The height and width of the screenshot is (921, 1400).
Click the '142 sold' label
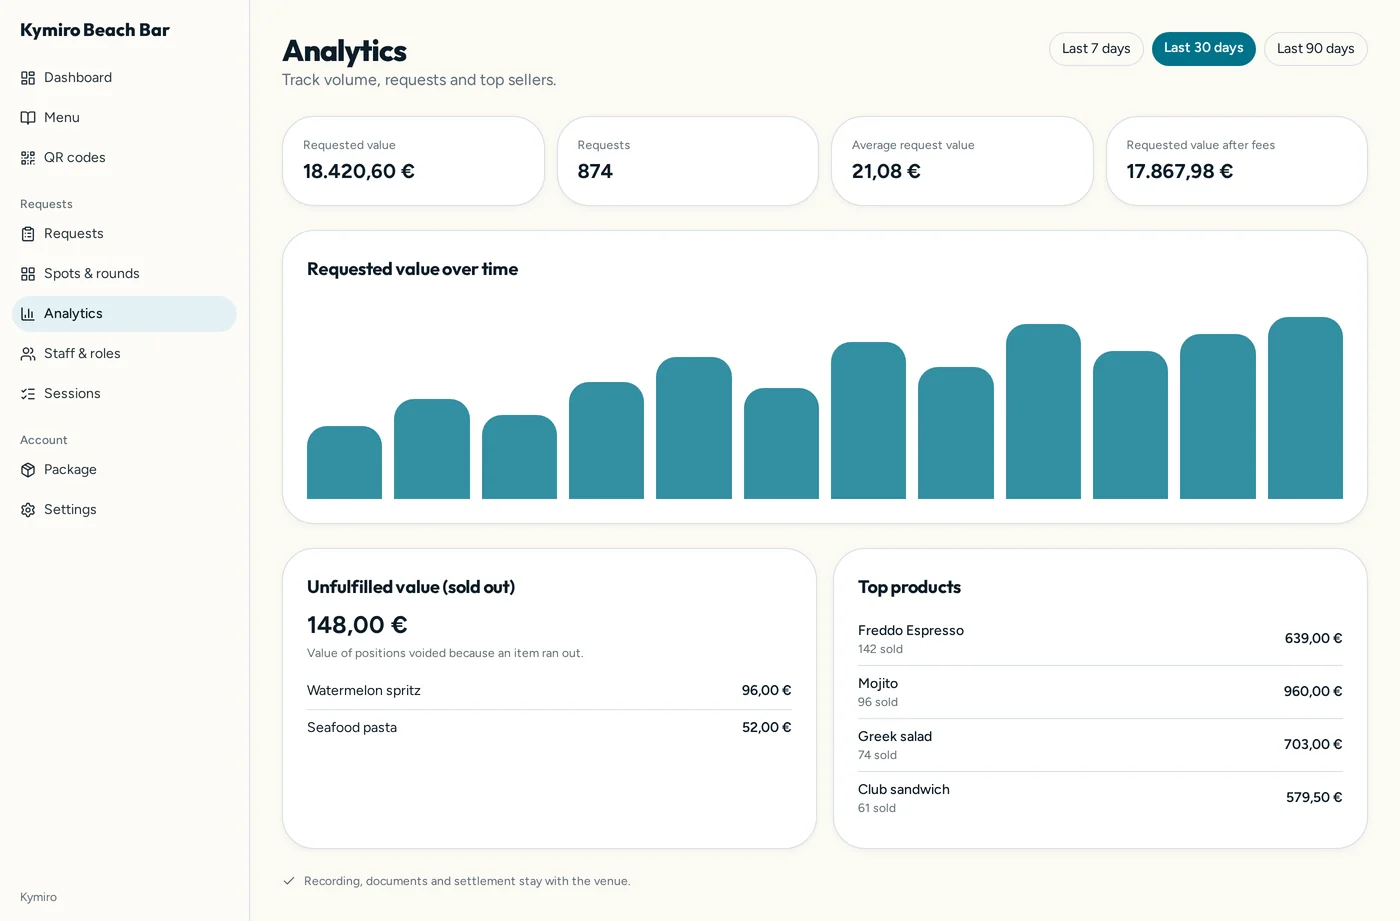(880, 649)
